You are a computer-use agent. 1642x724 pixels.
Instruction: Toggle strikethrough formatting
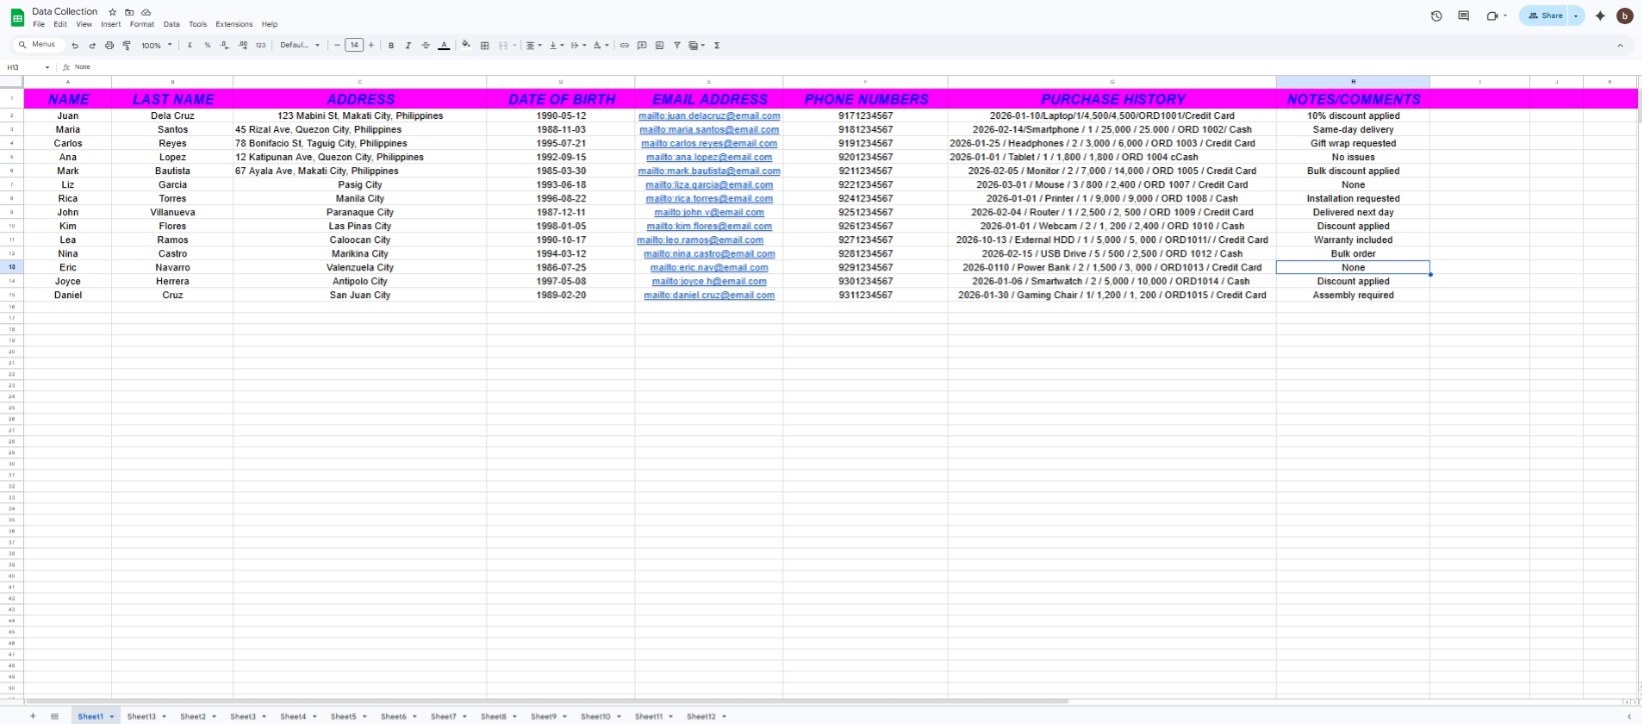pos(426,45)
